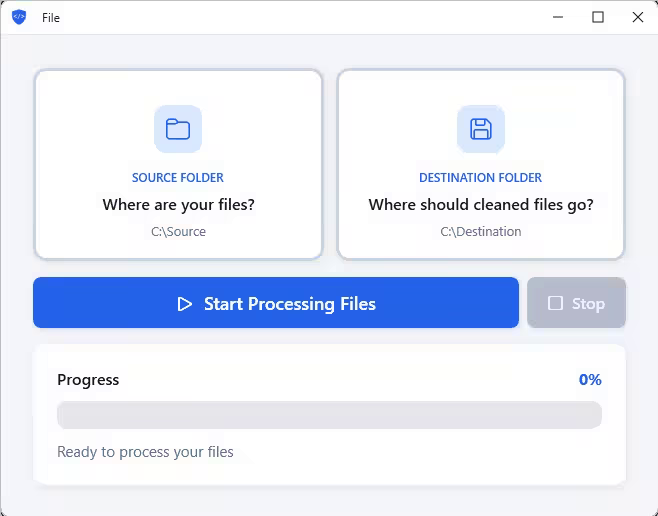Click the floppy disk save icon
The height and width of the screenshot is (516, 658).
click(481, 129)
